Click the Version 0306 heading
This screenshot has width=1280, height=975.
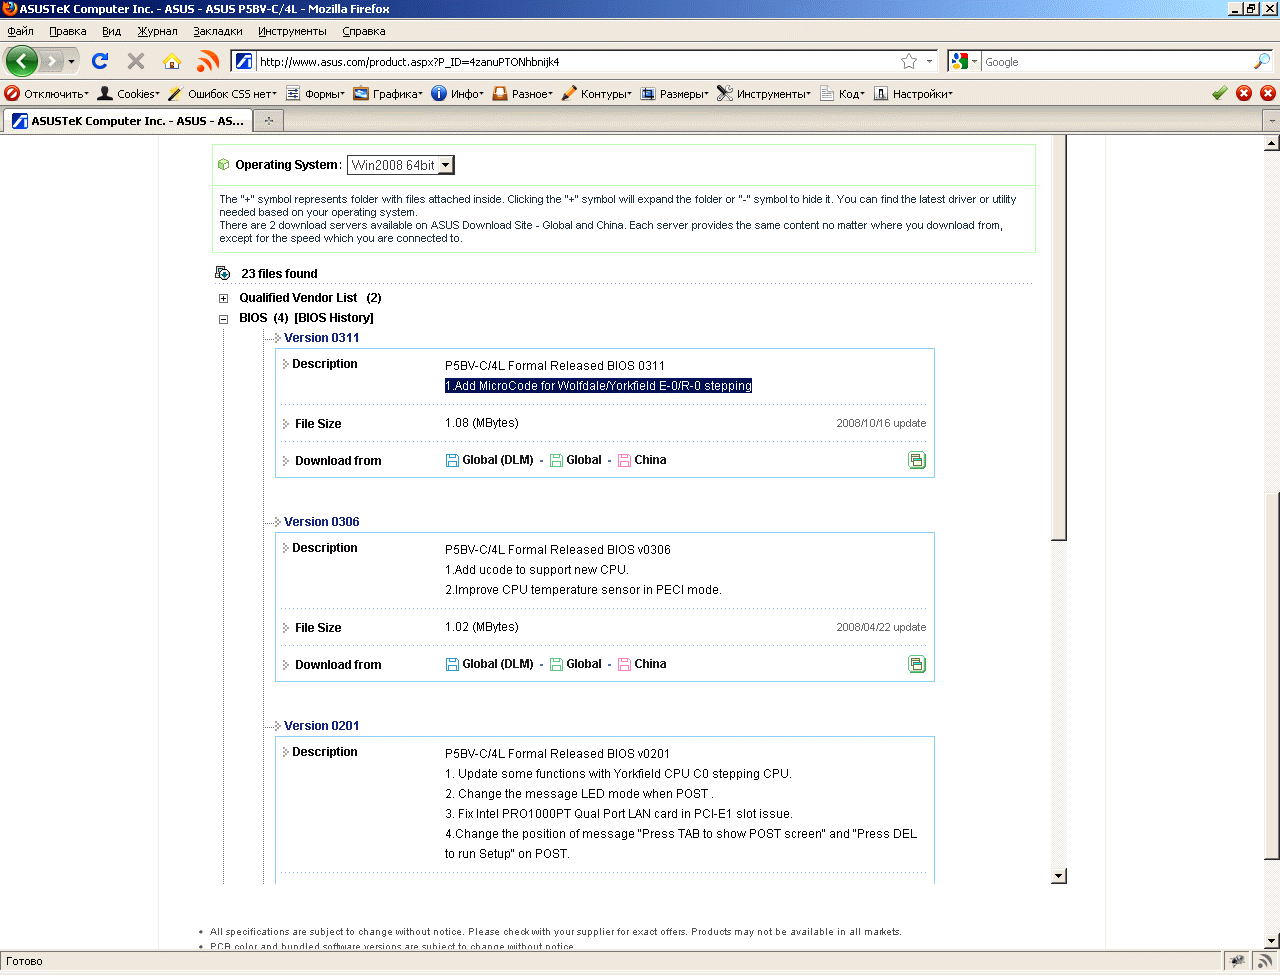click(321, 522)
